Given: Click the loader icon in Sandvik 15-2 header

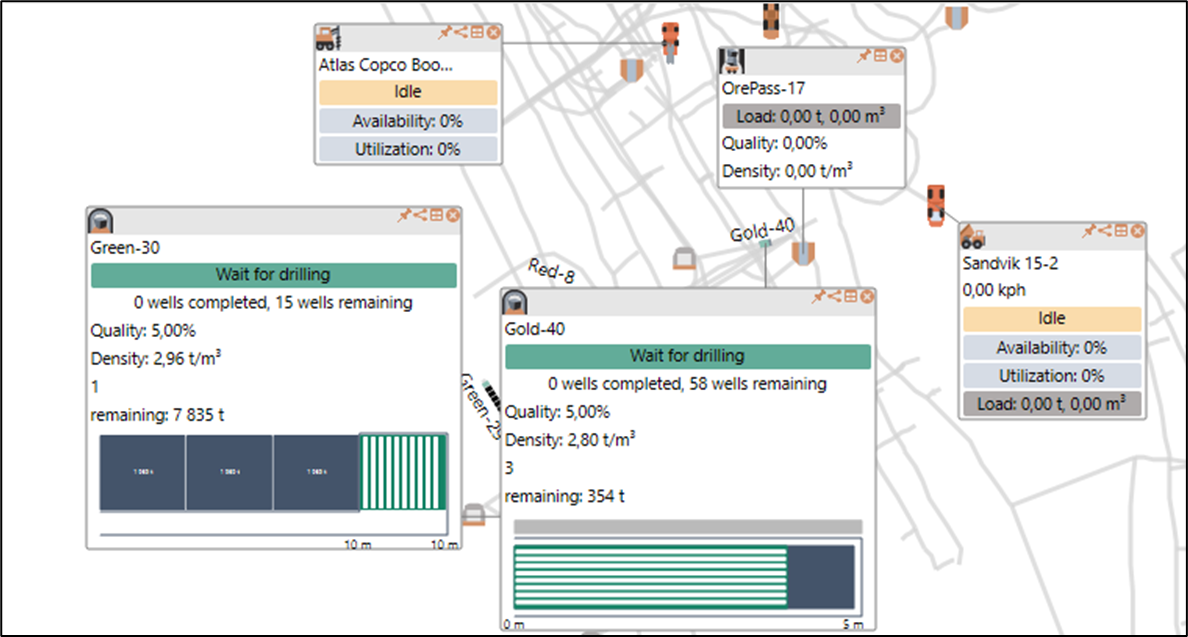Looking at the screenshot, I should [972, 237].
